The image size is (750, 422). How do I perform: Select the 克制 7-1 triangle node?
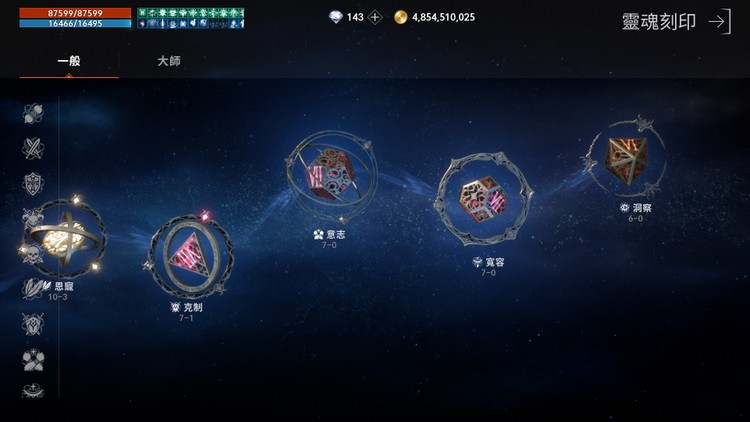point(189,255)
